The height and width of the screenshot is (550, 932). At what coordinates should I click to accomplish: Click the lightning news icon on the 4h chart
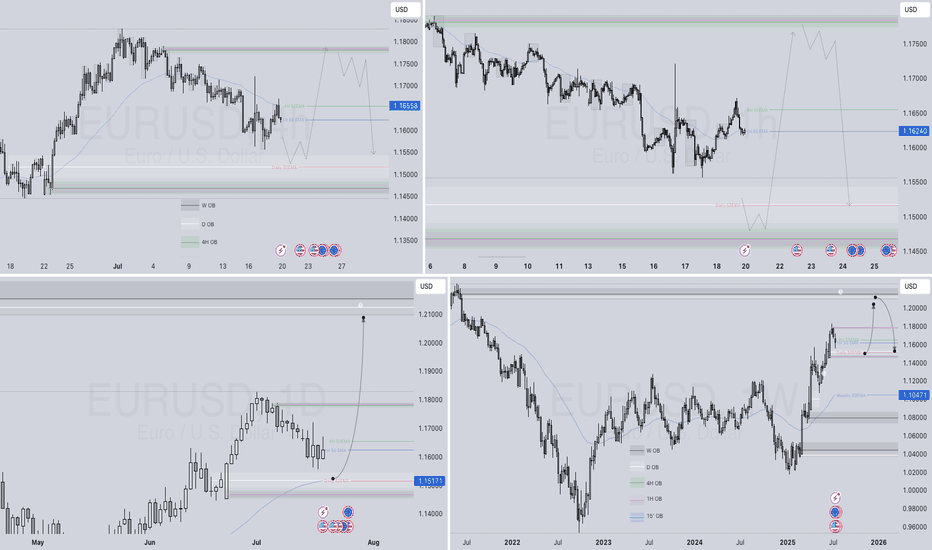point(281,250)
